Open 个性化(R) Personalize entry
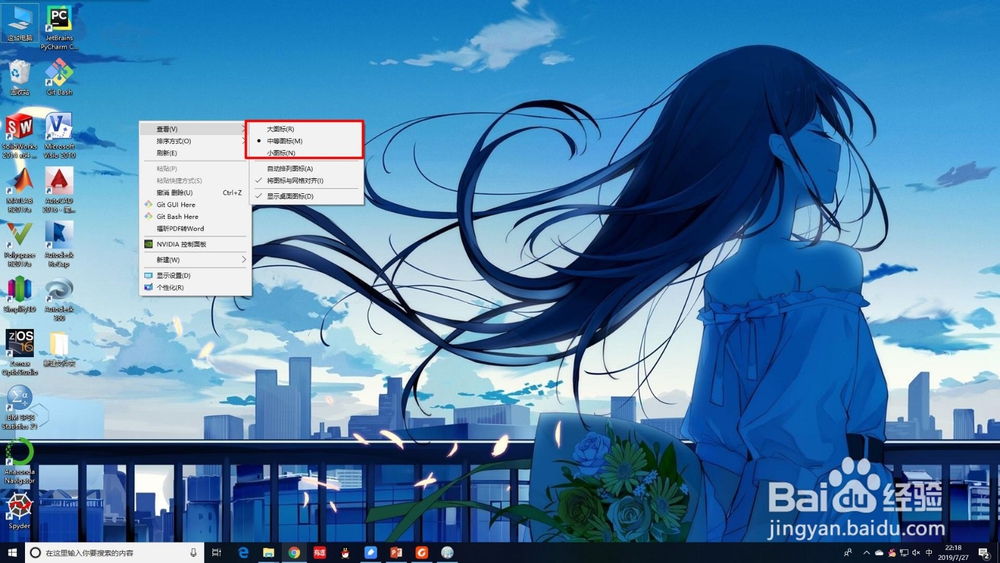 [x=195, y=288]
